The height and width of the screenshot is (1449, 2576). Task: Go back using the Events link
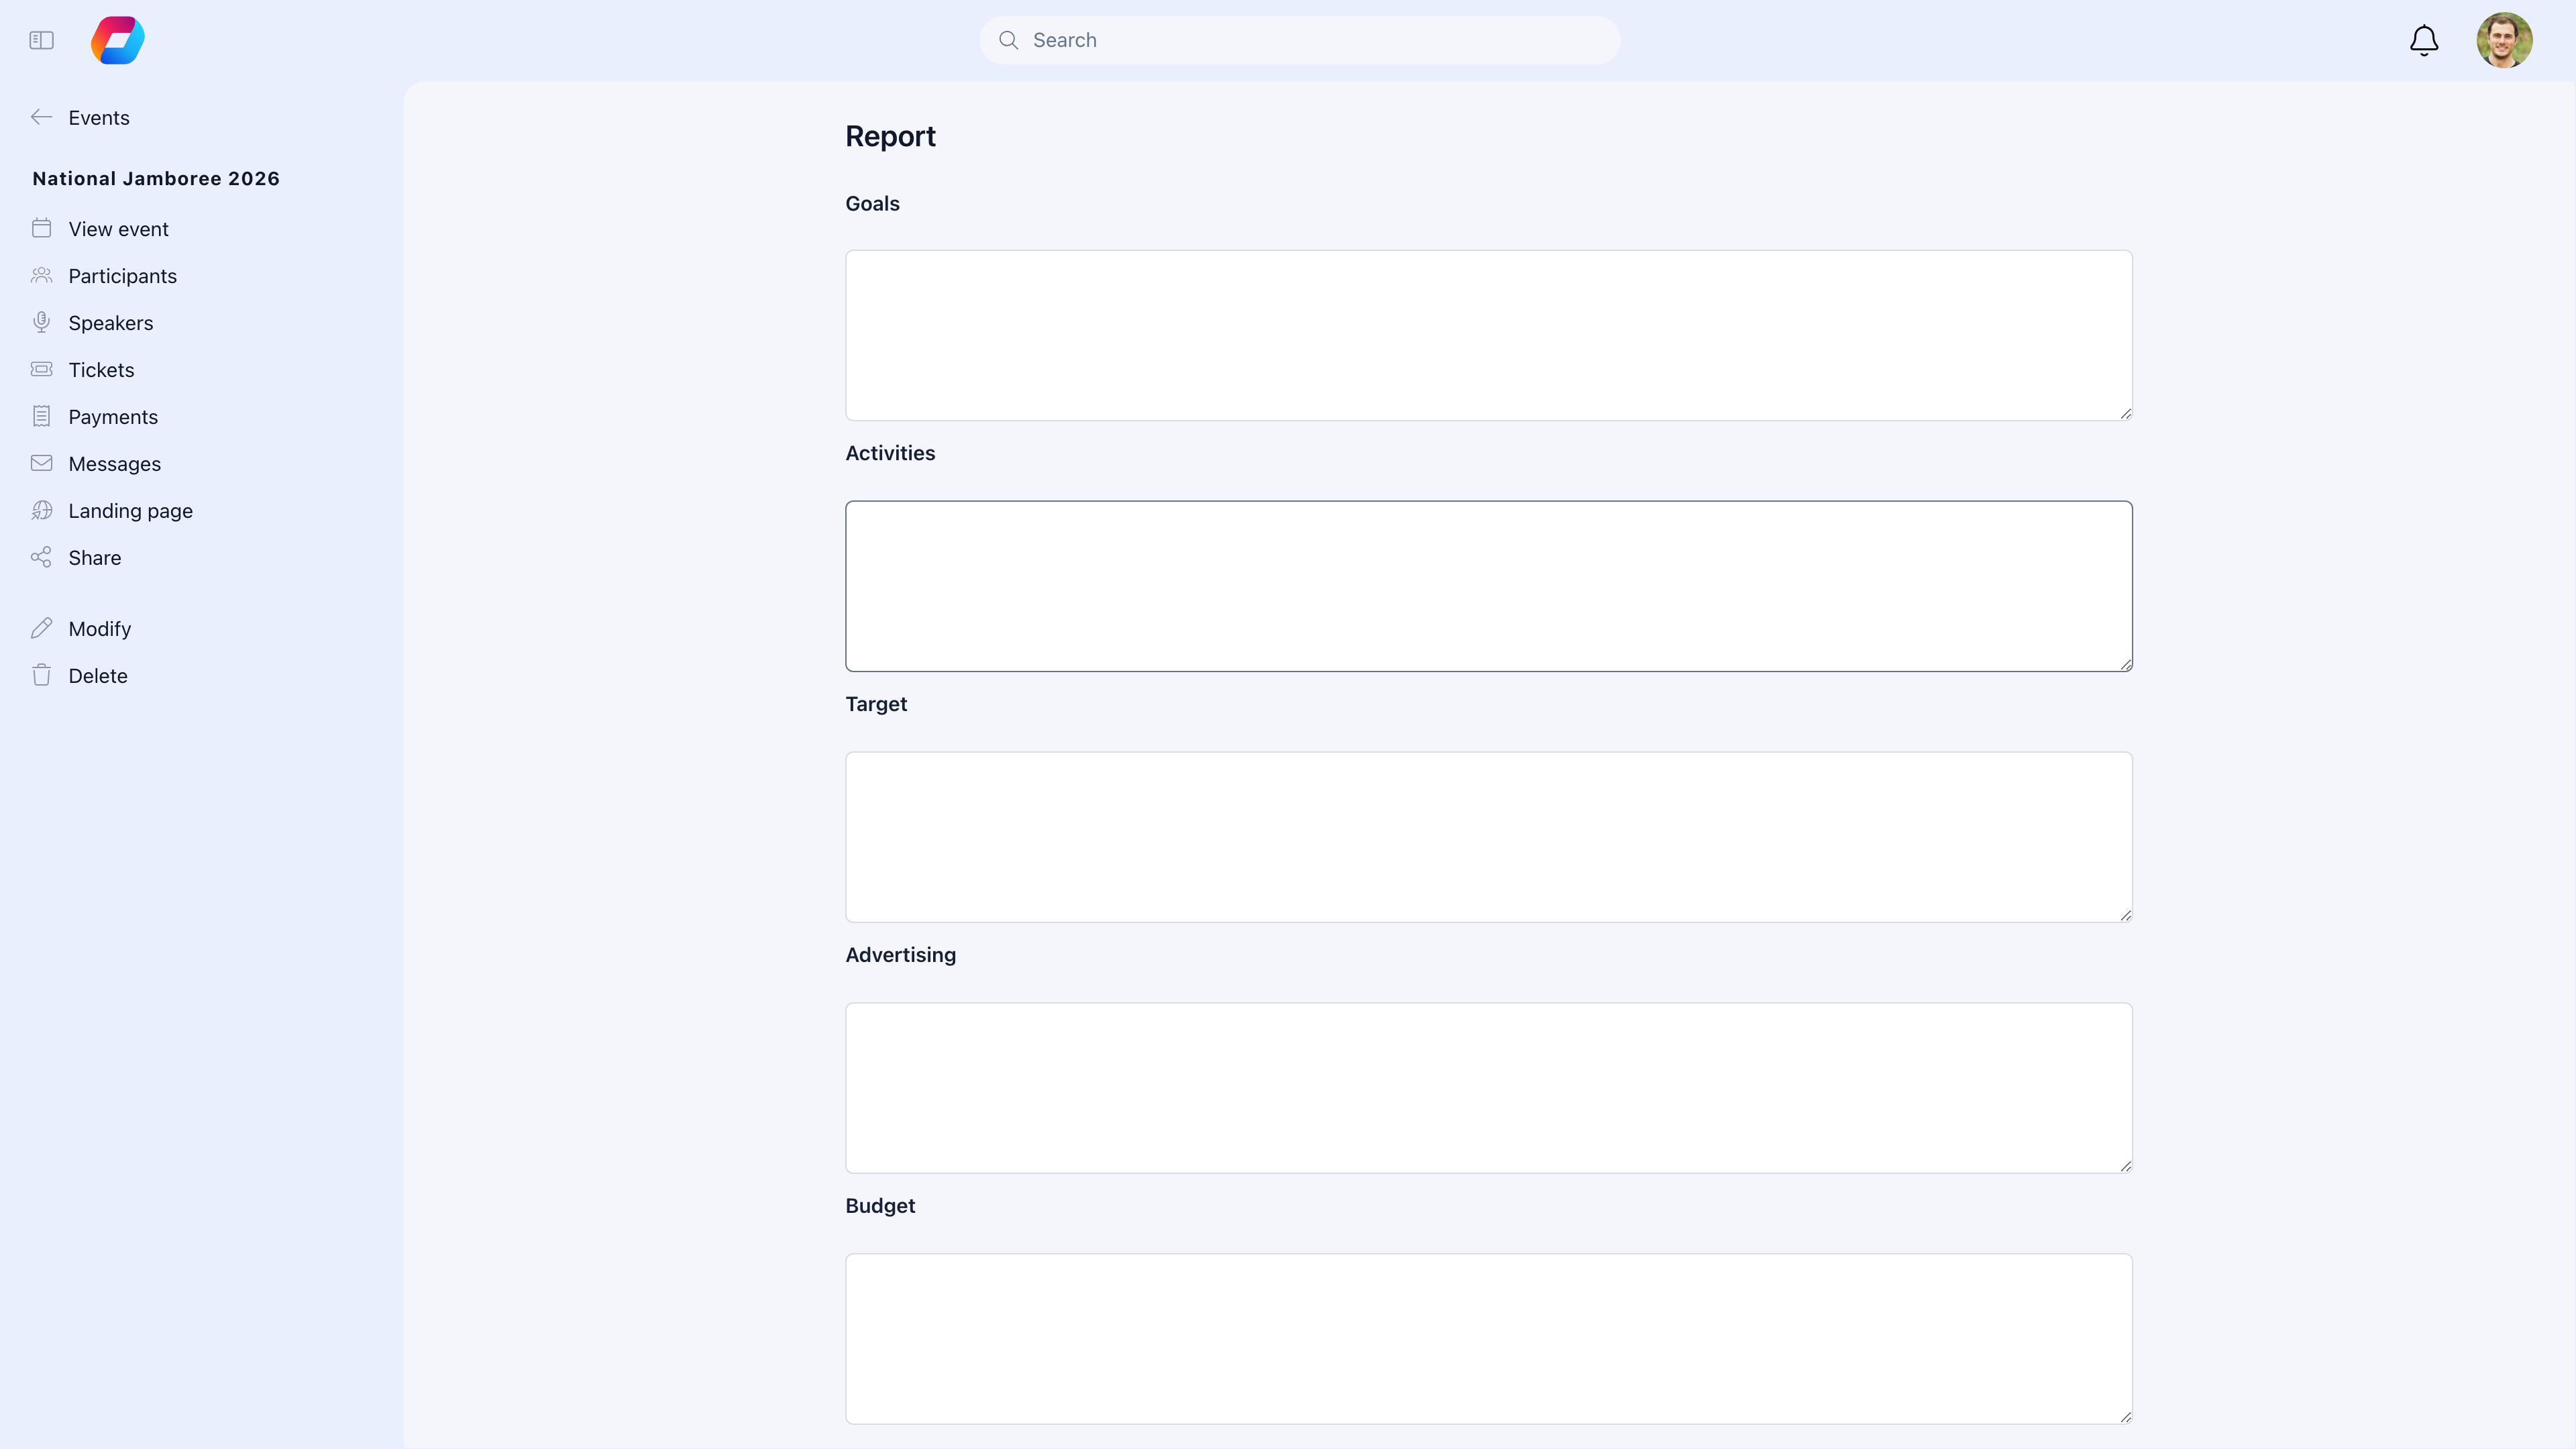pos(98,117)
